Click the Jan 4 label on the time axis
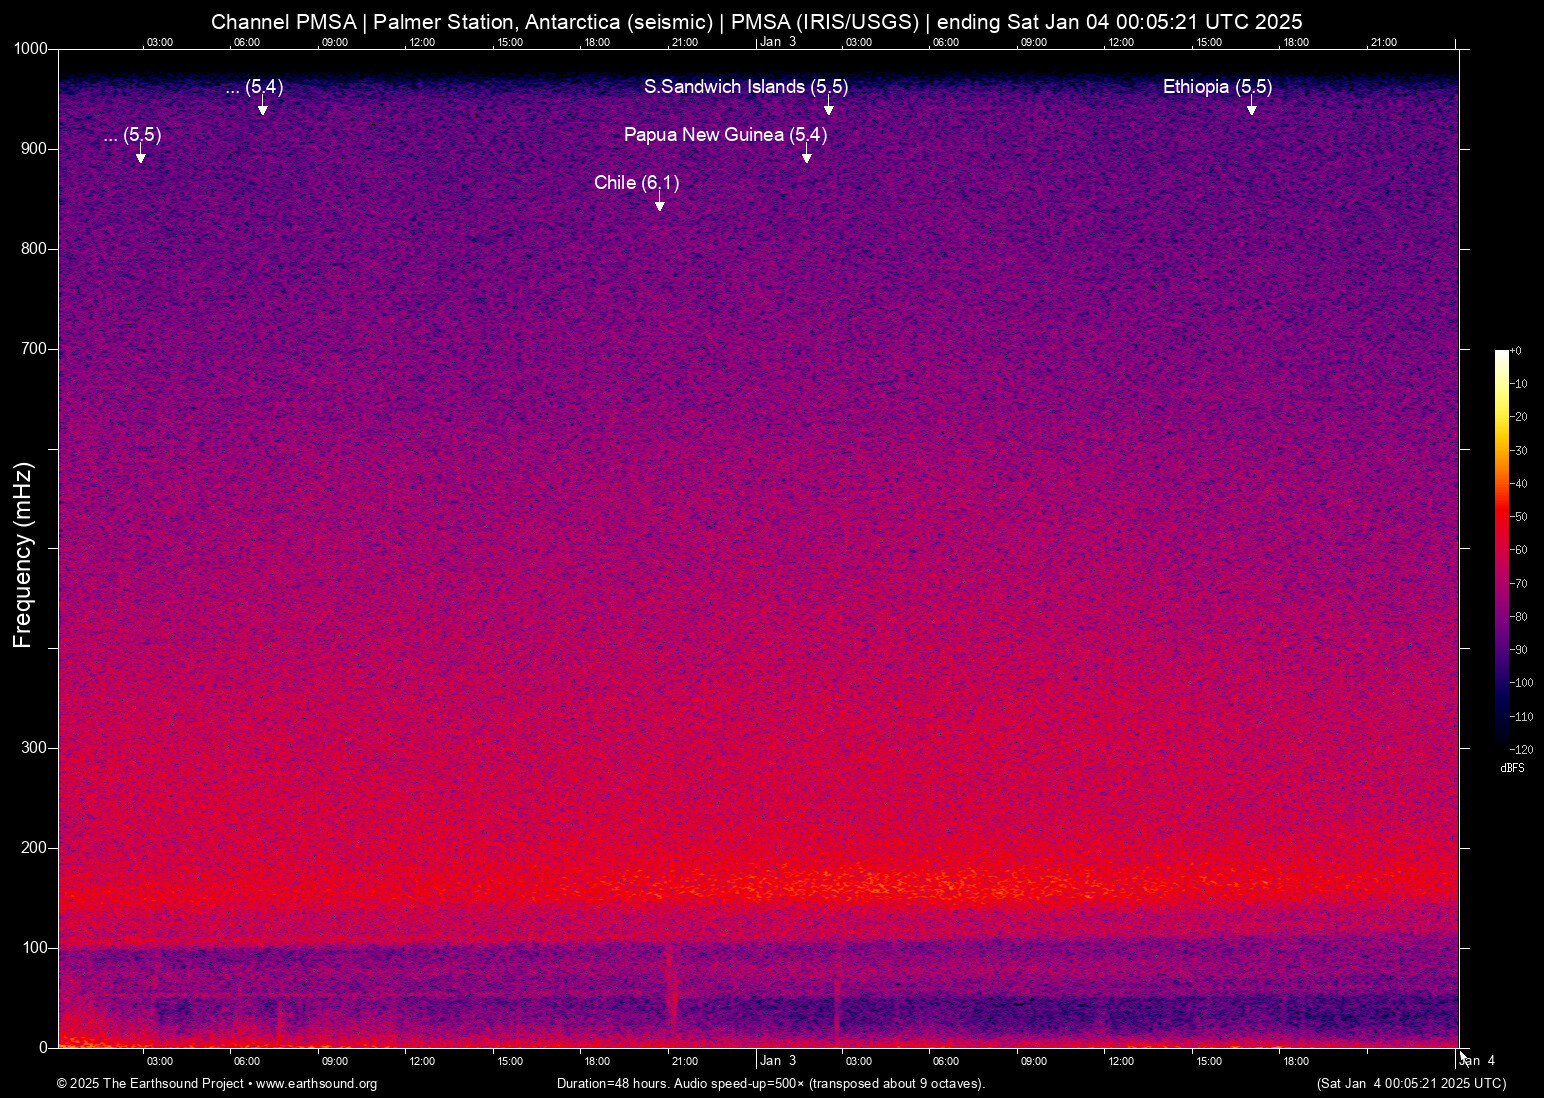The image size is (1544, 1098). [x=1479, y=1060]
